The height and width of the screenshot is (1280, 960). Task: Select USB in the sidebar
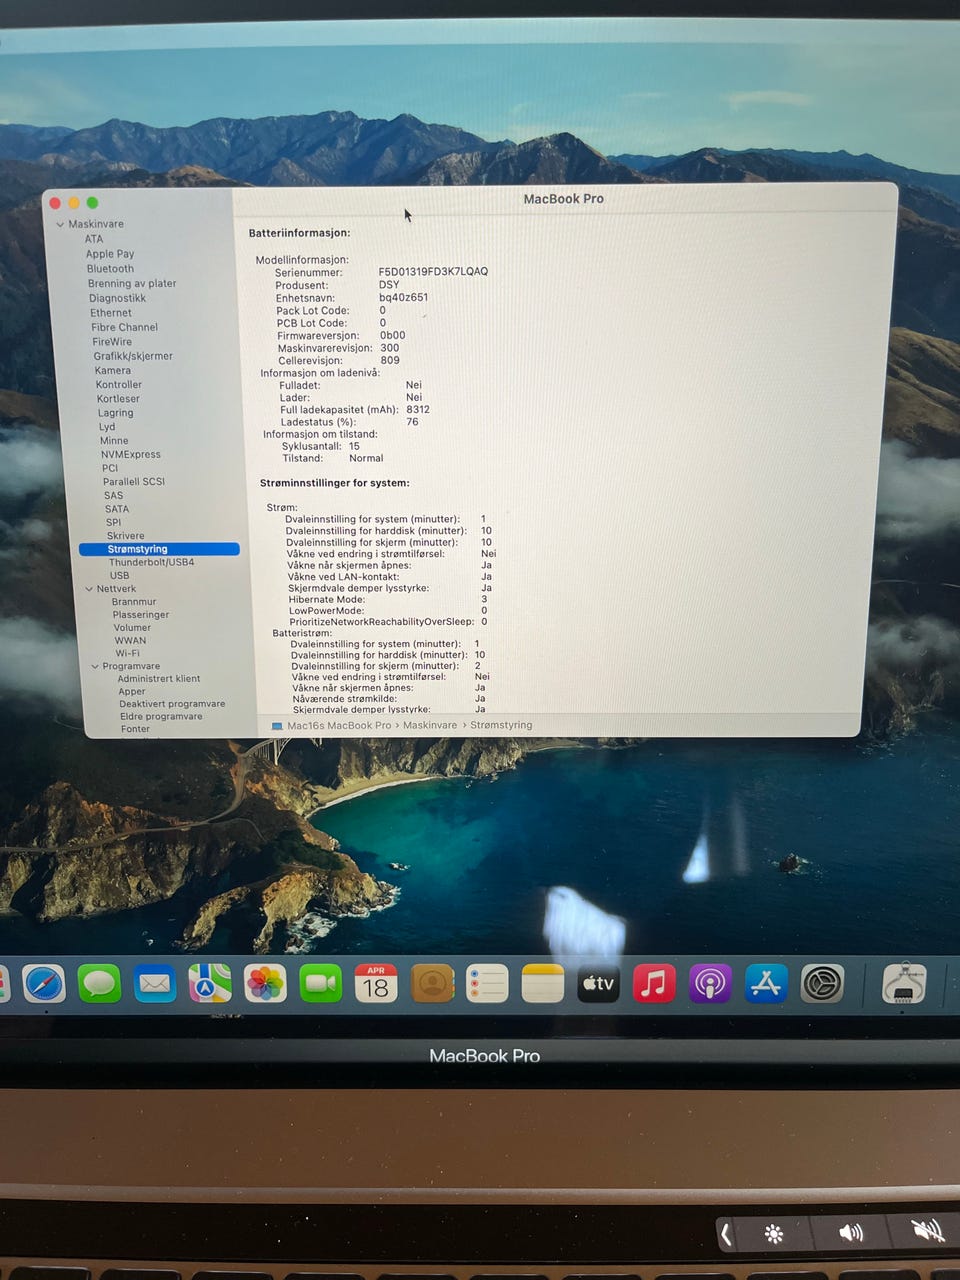click(119, 576)
